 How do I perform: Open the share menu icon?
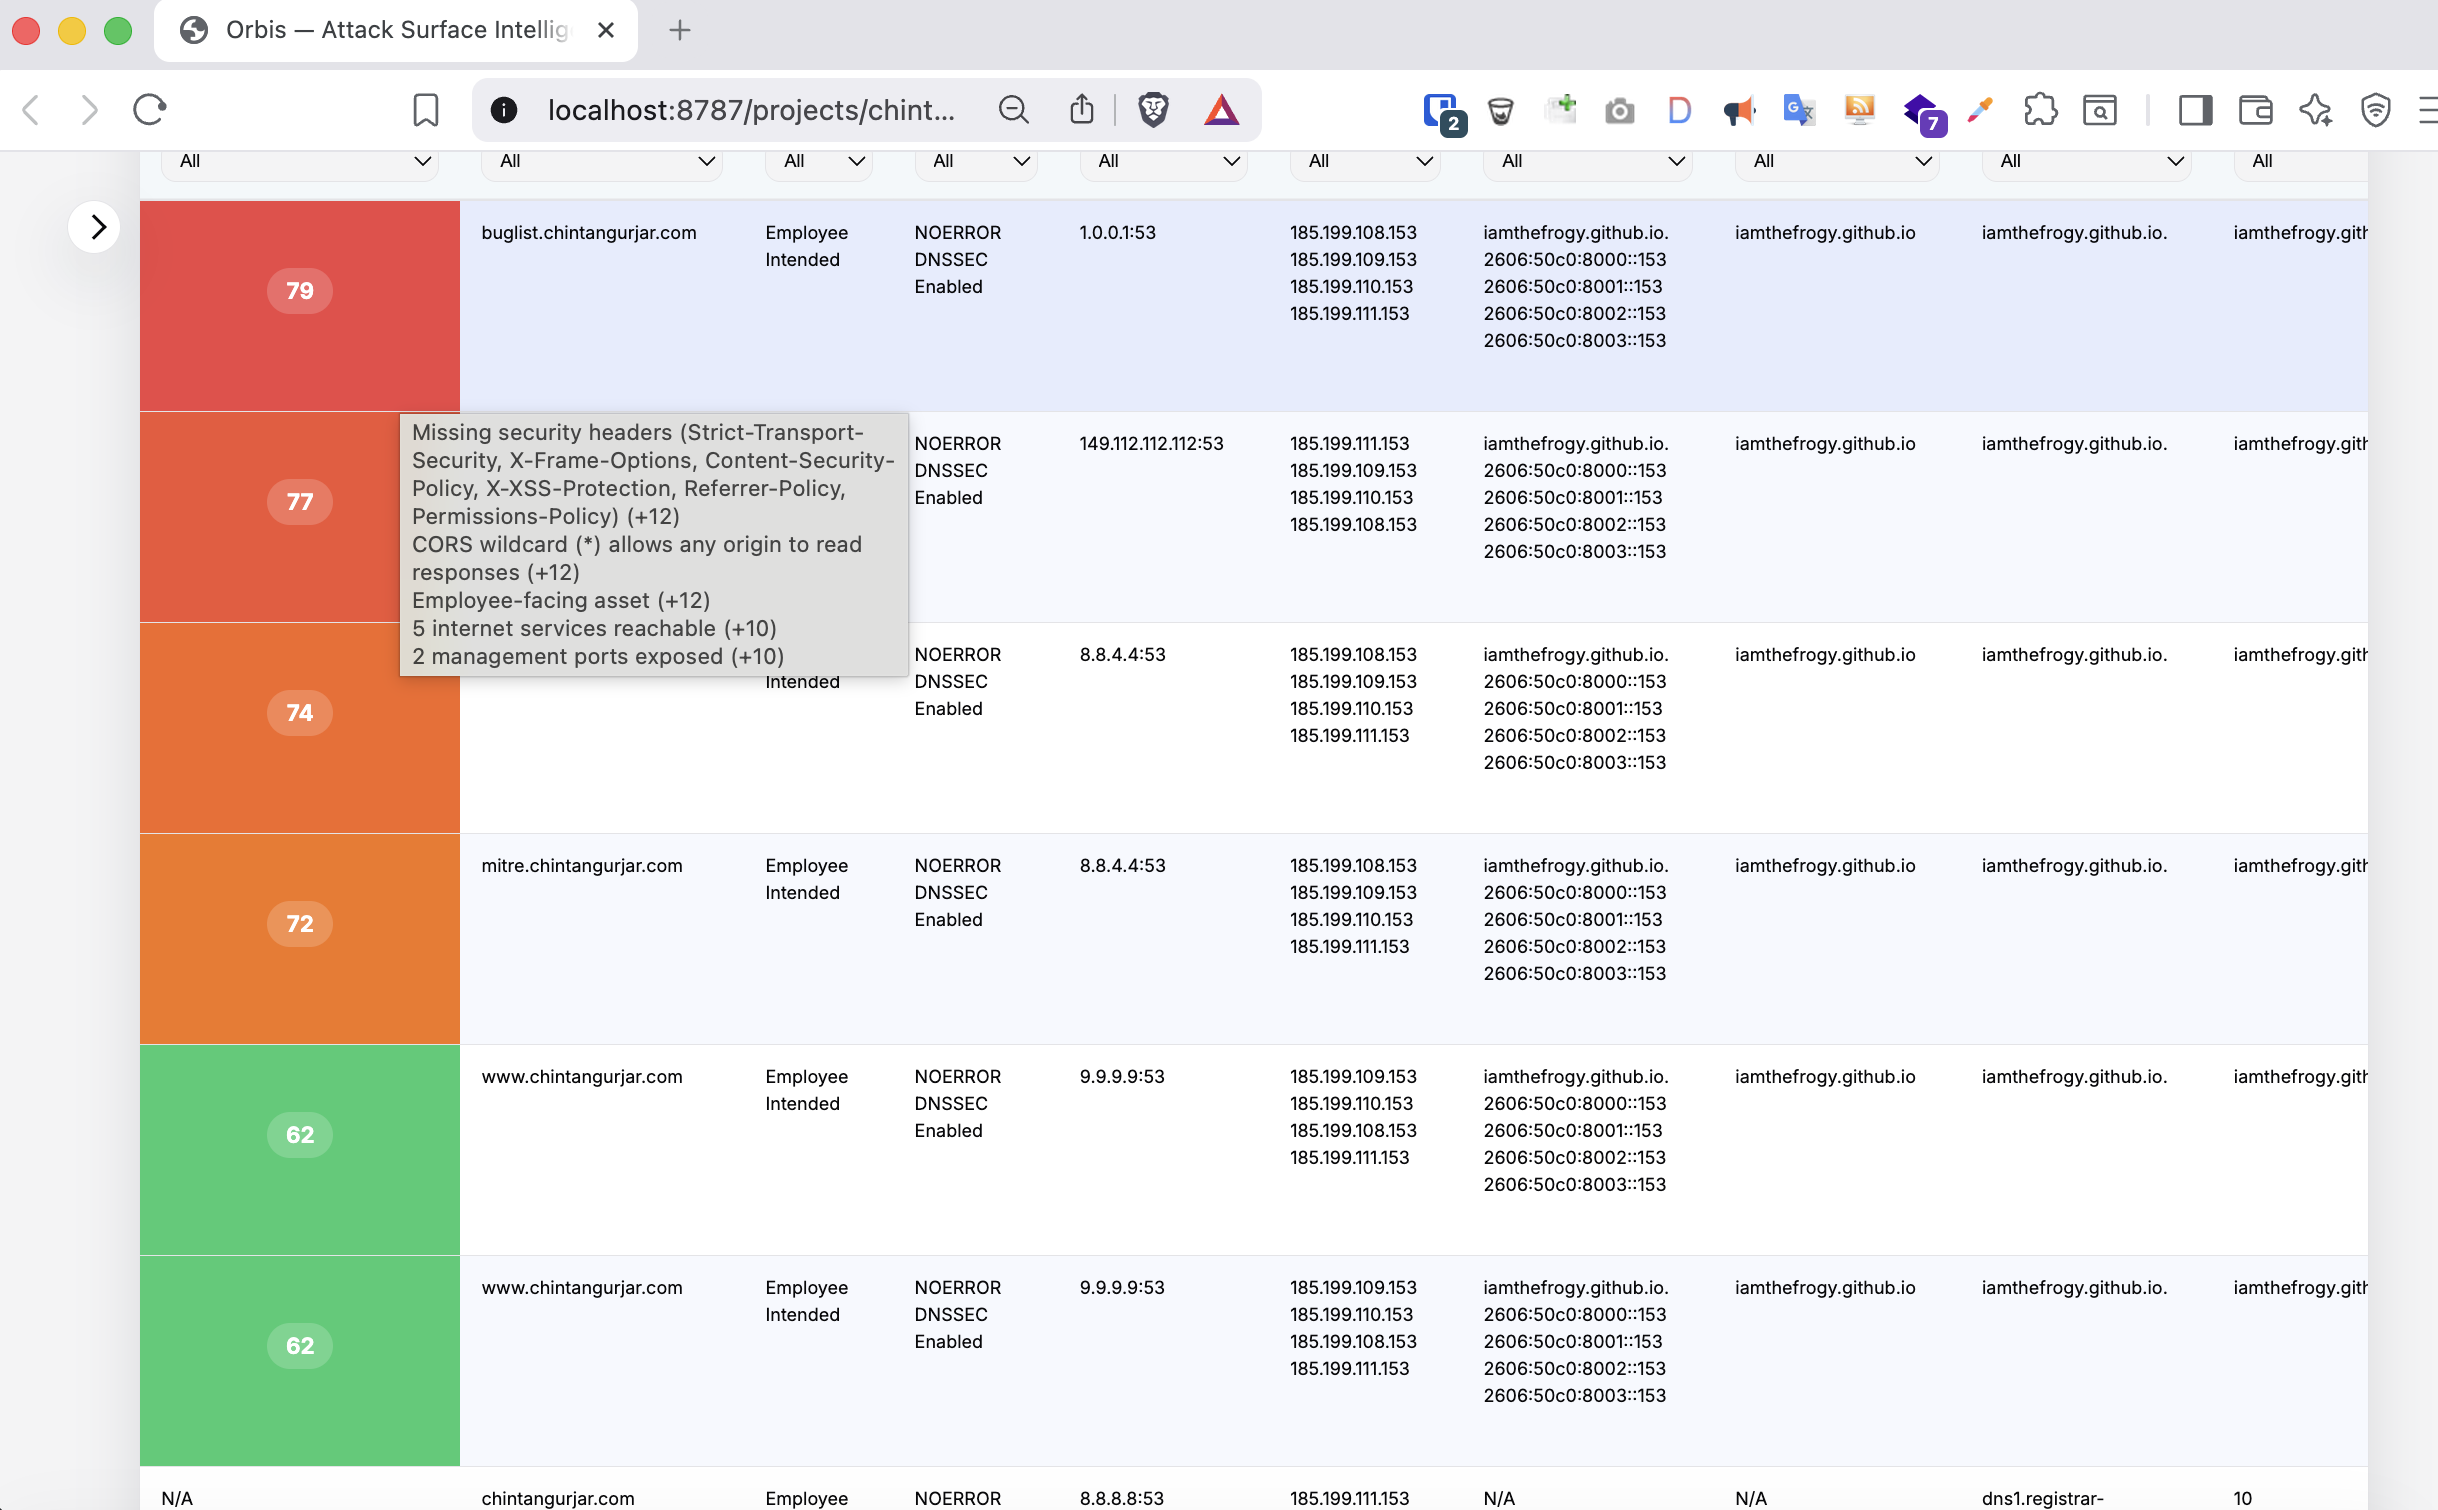click(1082, 110)
